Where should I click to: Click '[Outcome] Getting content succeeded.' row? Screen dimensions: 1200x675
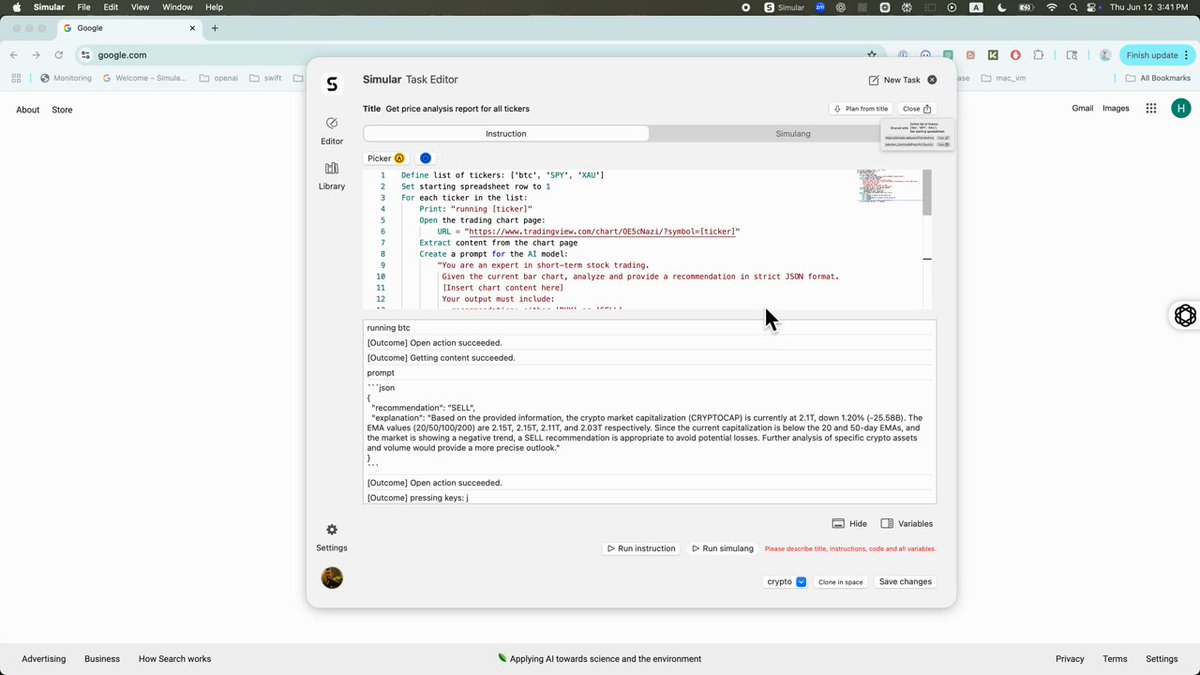tap(650, 358)
